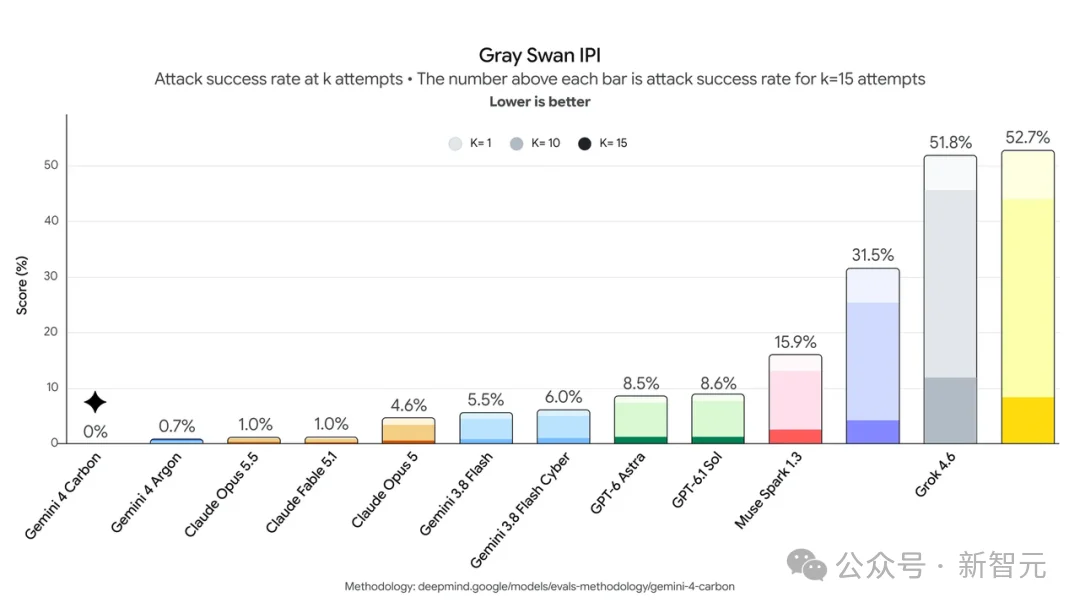1080x608 pixels.
Task: Click the Claude Opus 5 orange bar
Action: (x=408, y=430)
